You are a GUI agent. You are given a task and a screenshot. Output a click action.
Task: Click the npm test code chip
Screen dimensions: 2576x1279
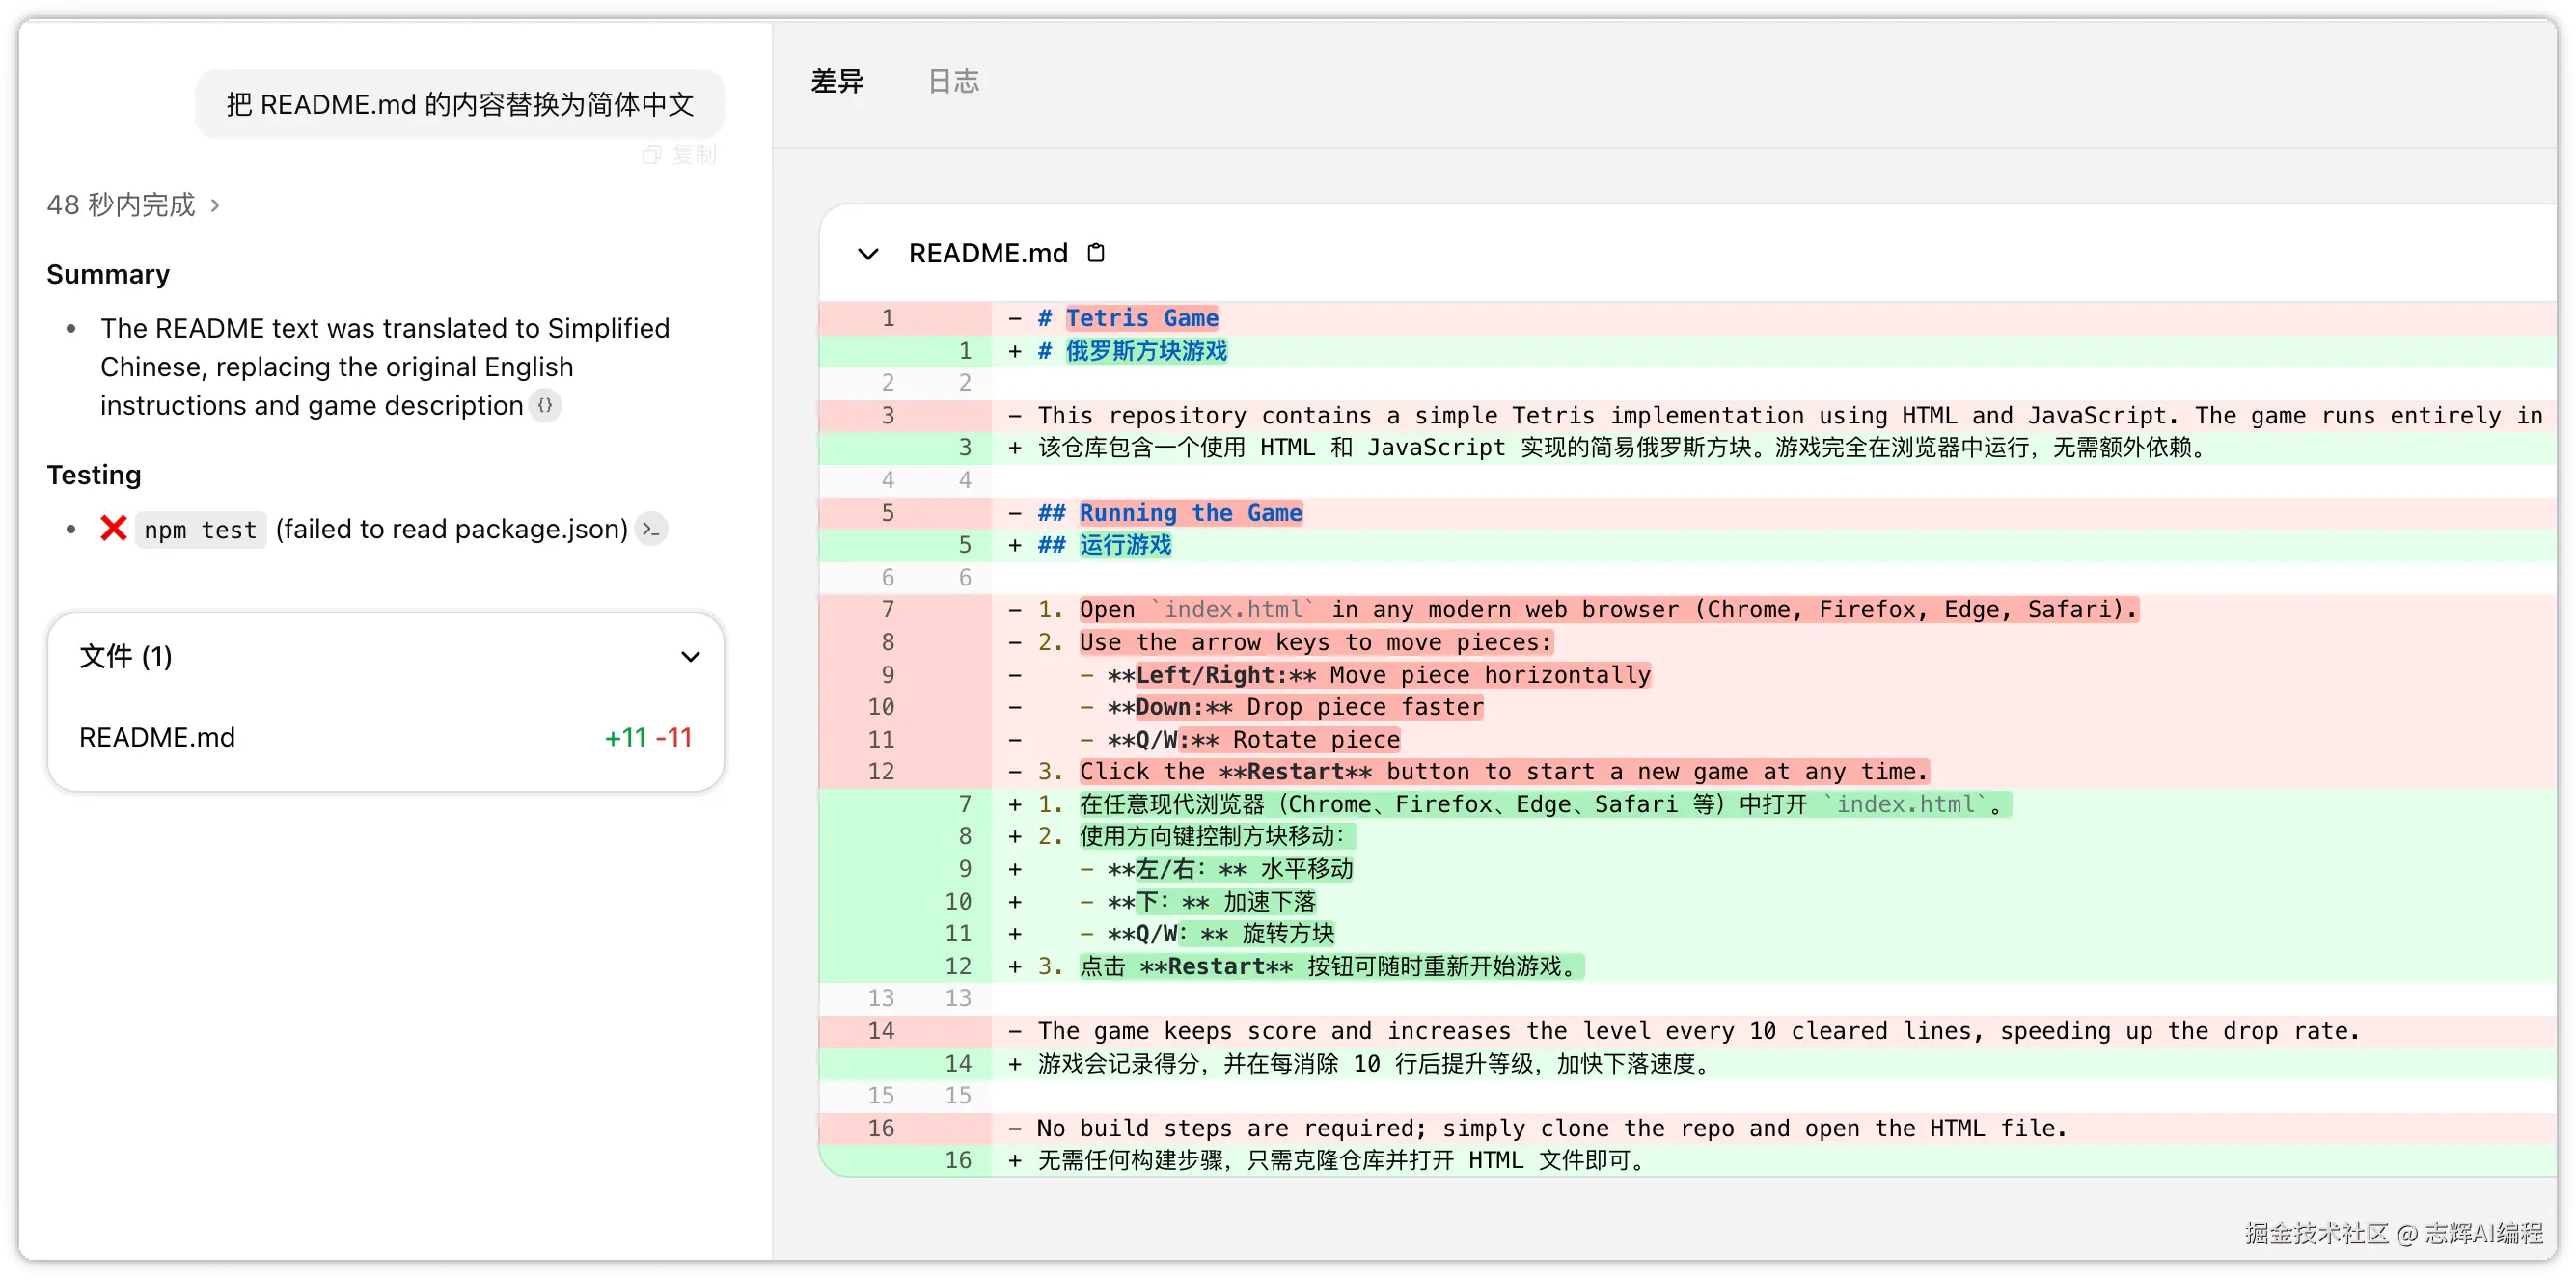pyautogui.click(x=200, y=530)
